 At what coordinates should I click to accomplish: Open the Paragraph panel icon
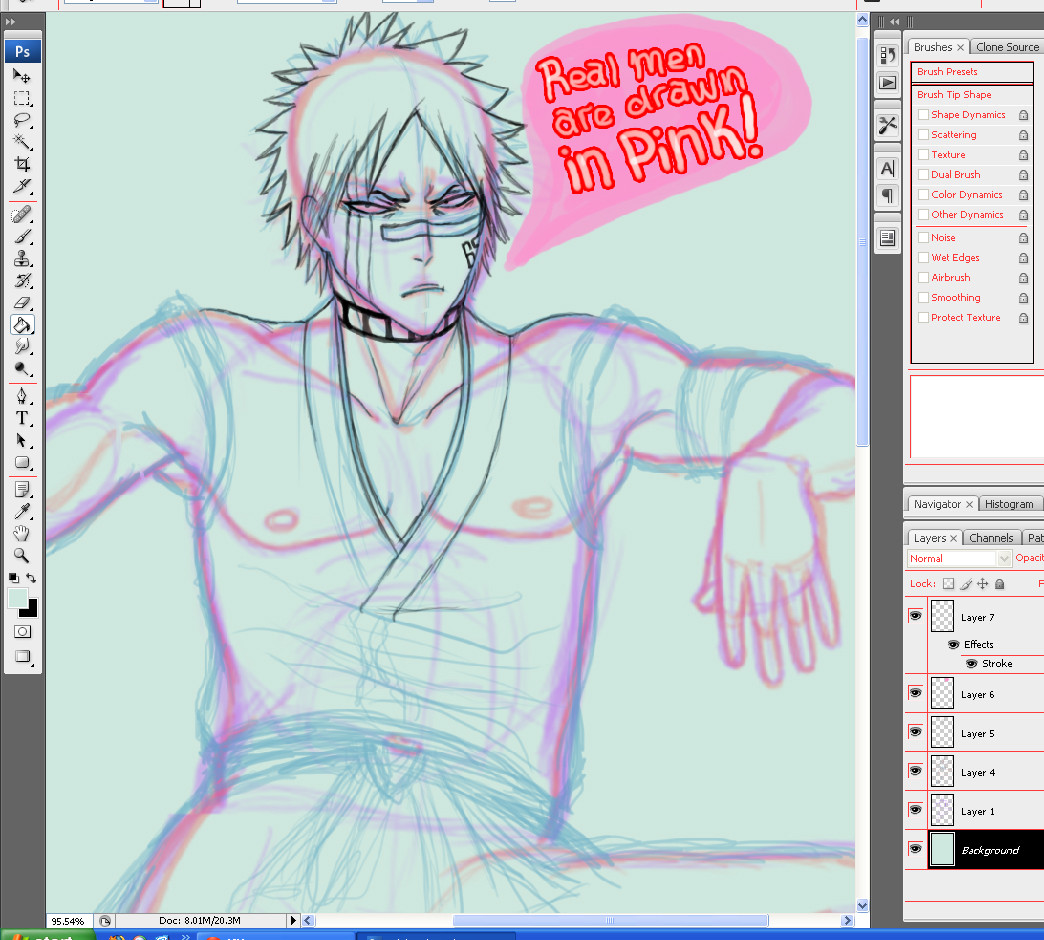pyautogui.click(x=888, y=196)
